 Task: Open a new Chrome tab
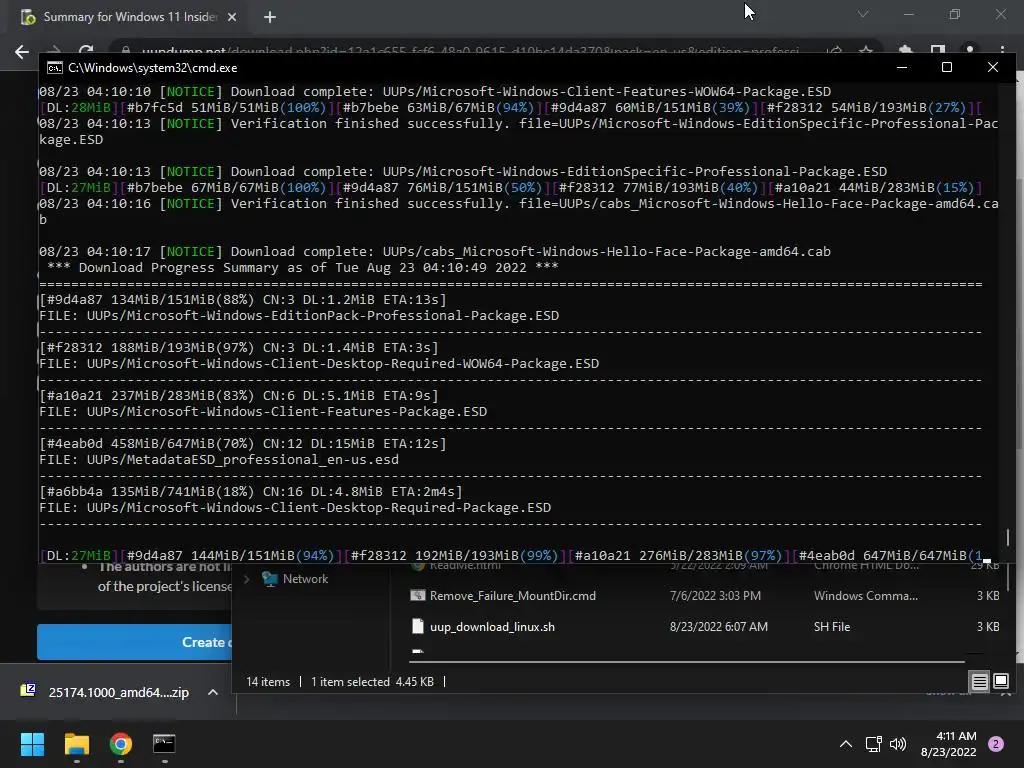pos(270,17)
